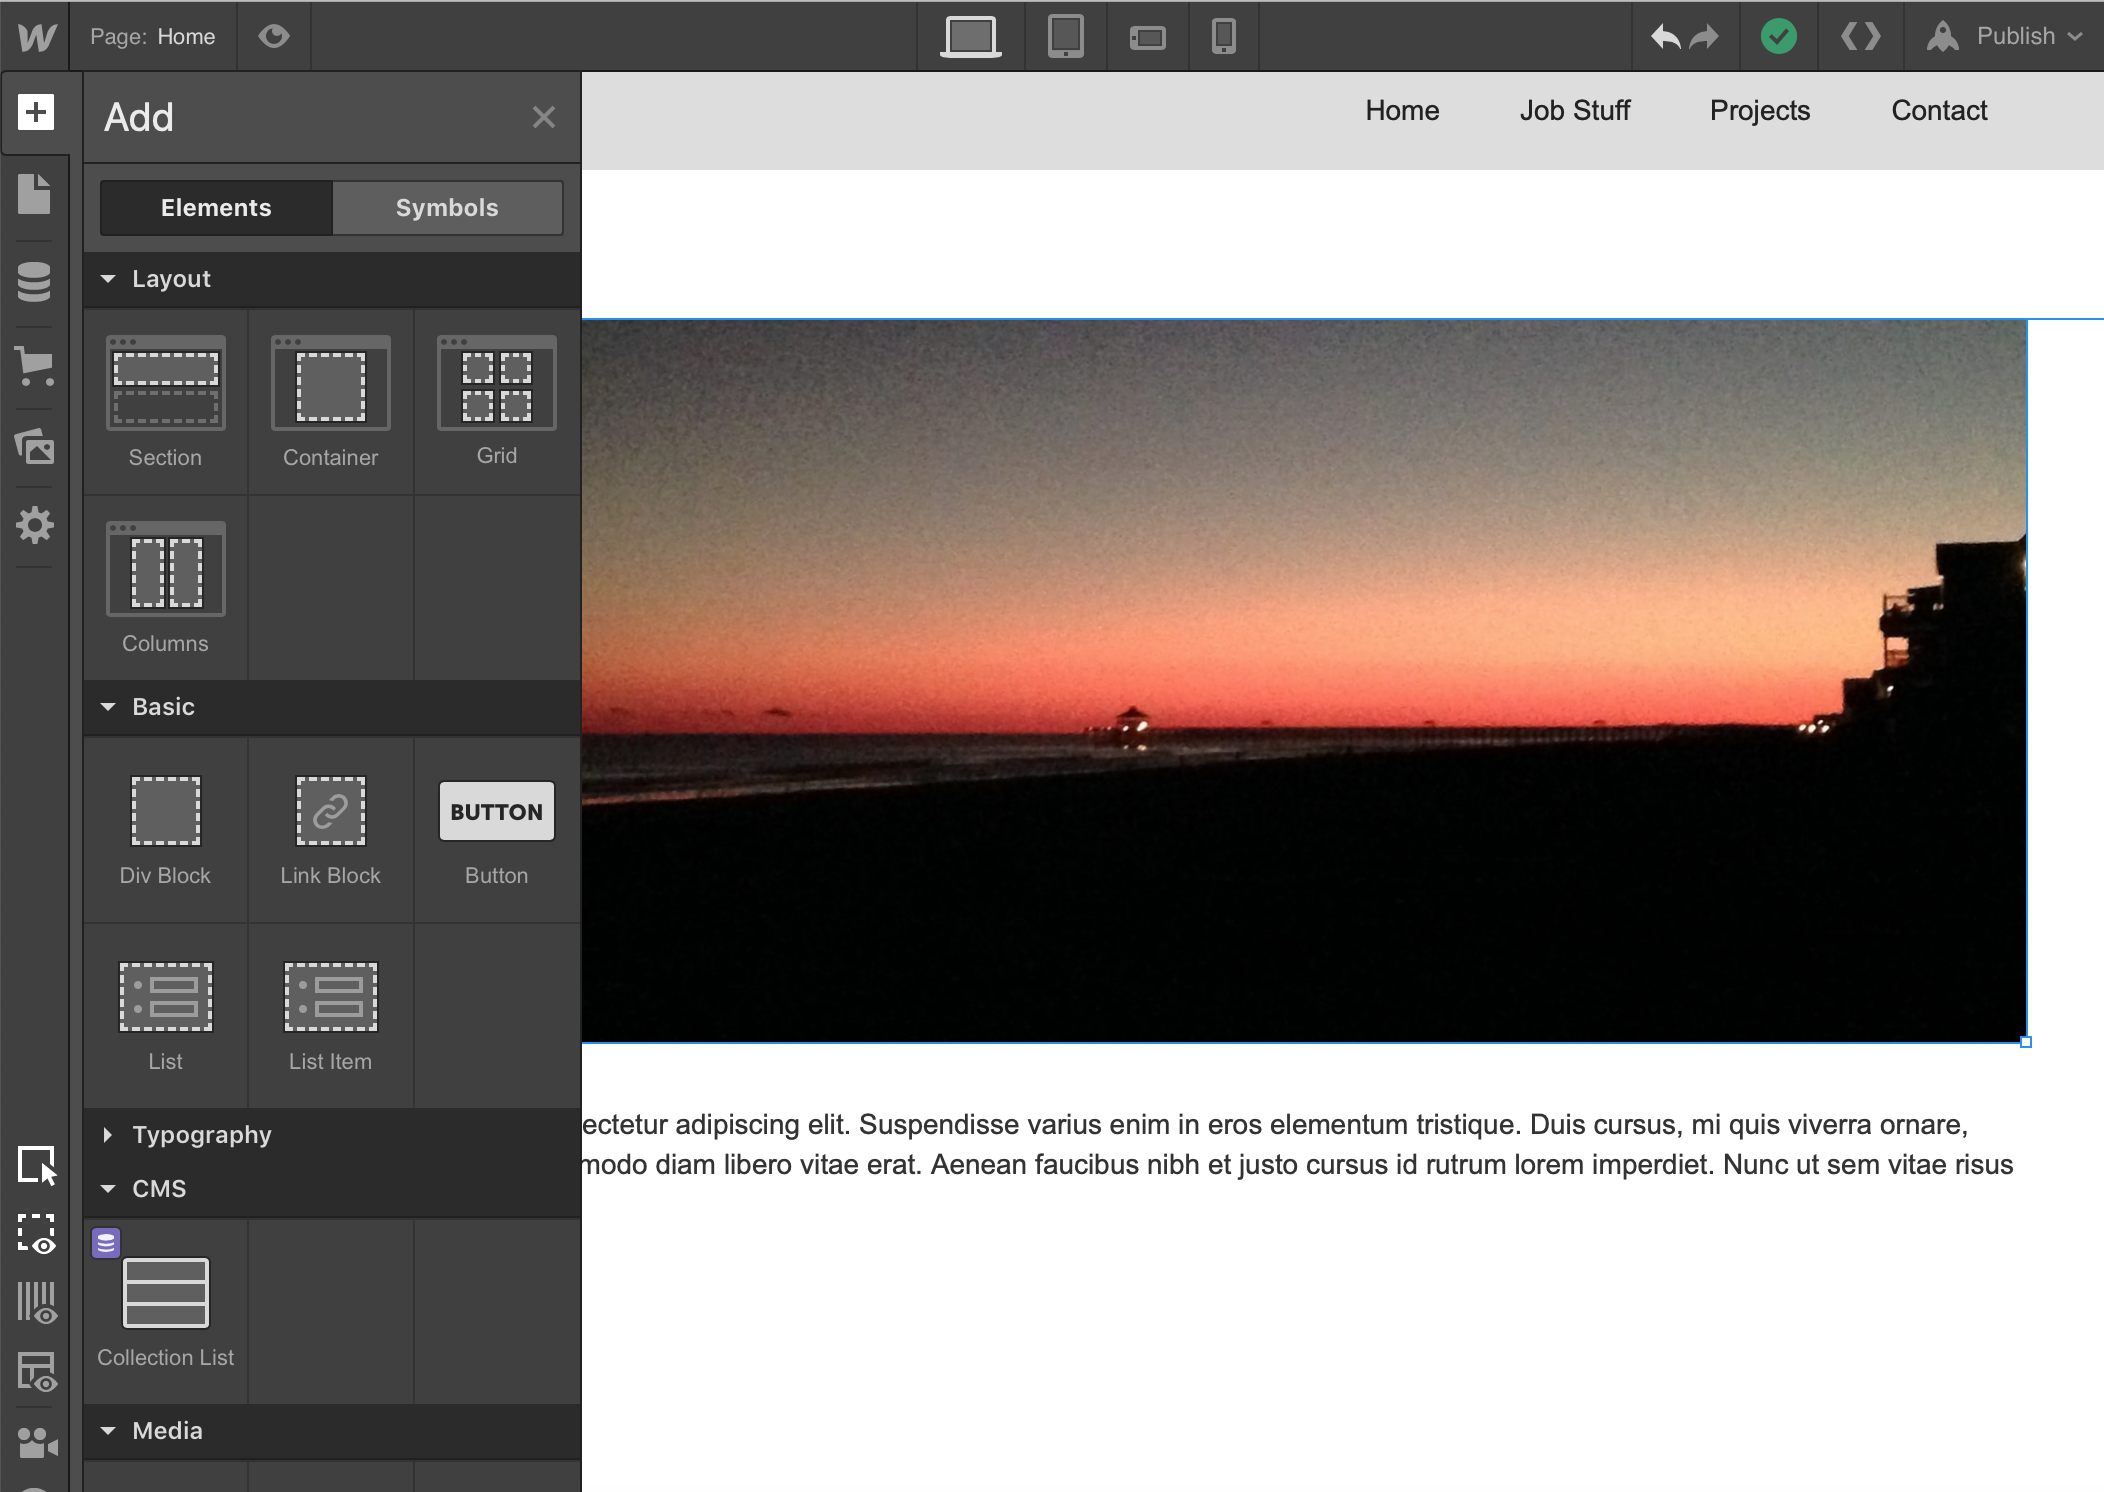
Task: Open the Assets panel icon
Action: click(34, 446)
